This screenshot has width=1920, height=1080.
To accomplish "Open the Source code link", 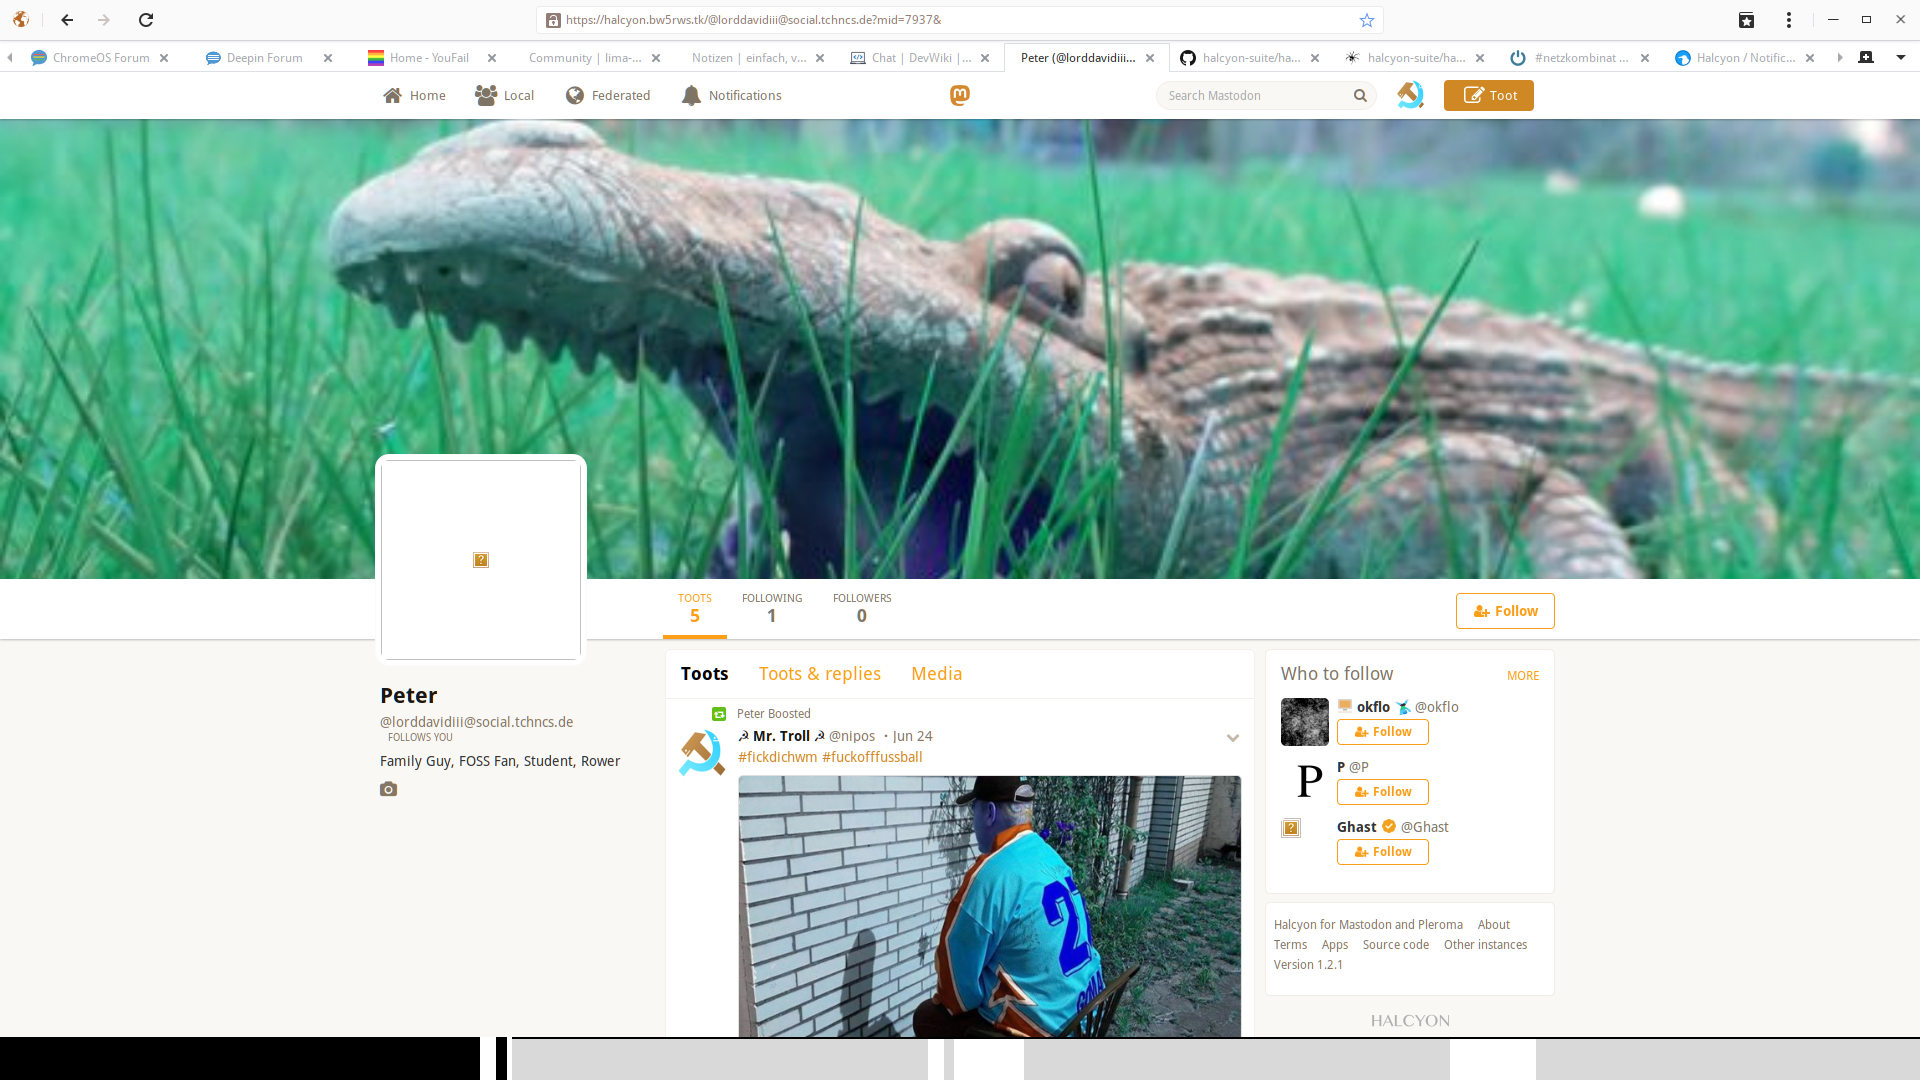I will tap(1396, 945).
